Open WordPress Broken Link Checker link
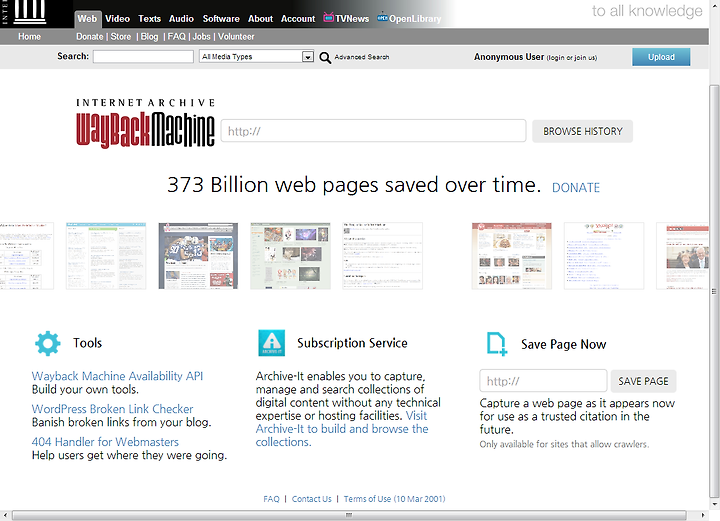Screen dimensions: 720x521 [x=112, y=409]
